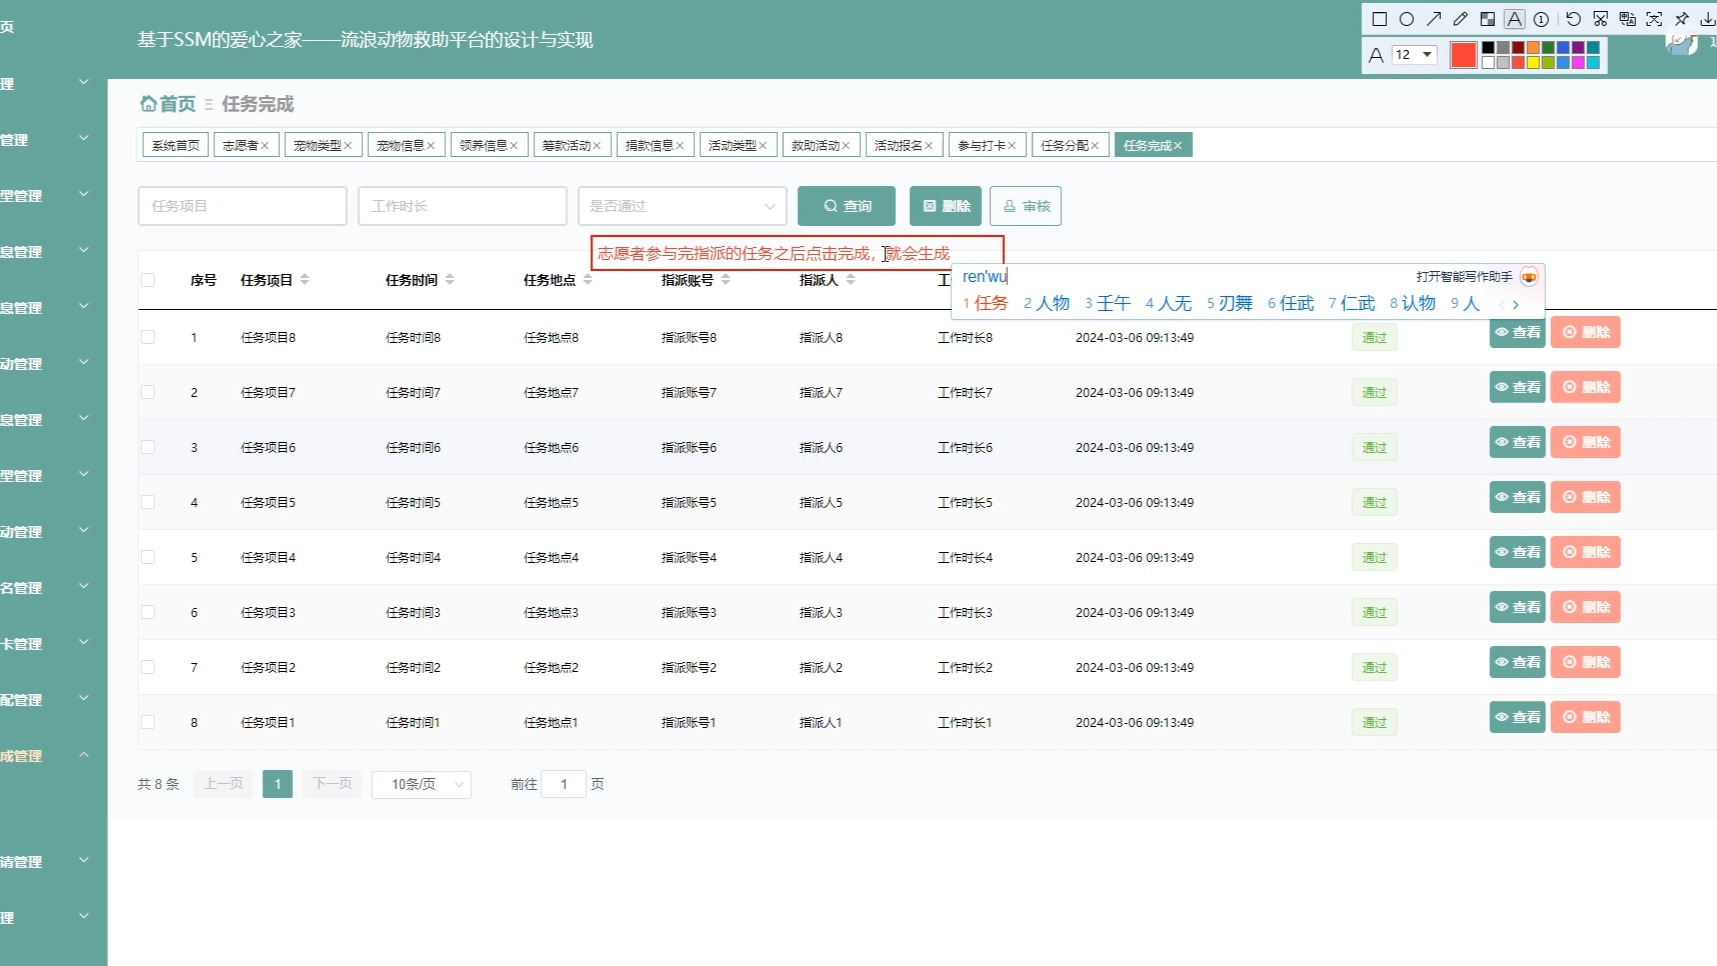Viewport: 1717px width, 966px height.
Task: Click the go-to page number field
Action: pos(564,784)
